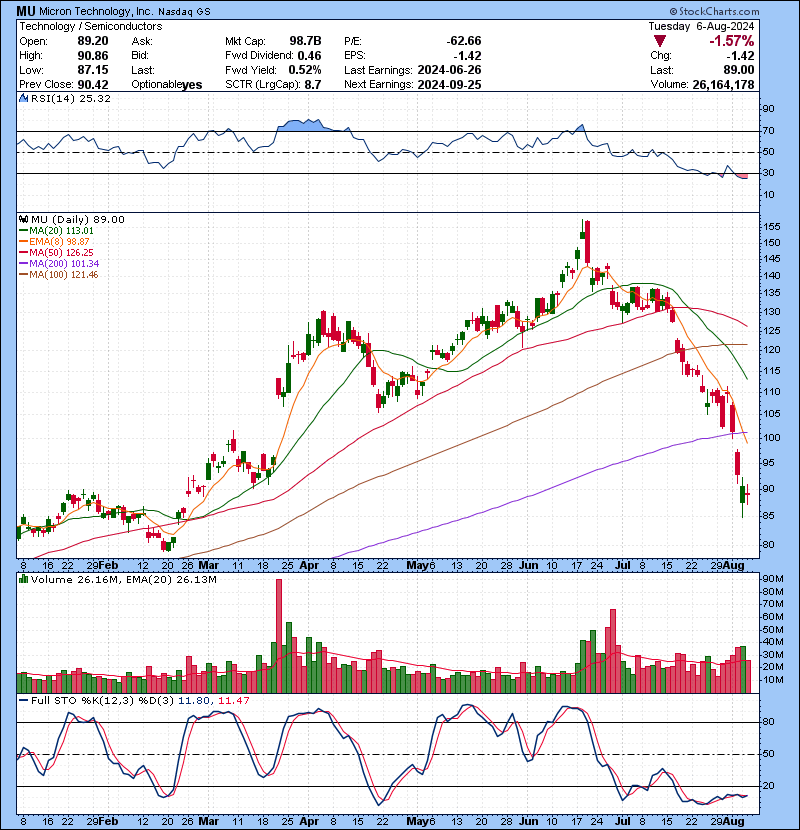Screen dimensions: 800x830
Task: Click the tallest volume bar in late March
Action: click(279, 636)
